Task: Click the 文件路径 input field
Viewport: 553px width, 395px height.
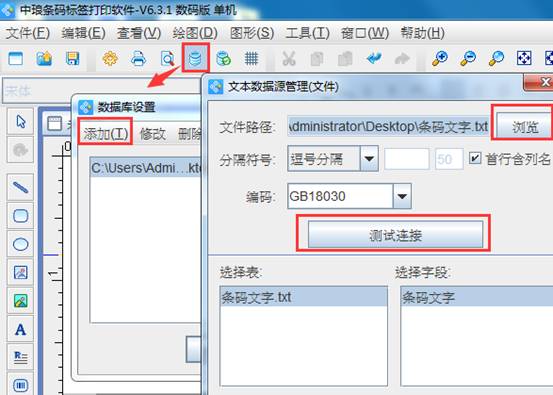Action: coord(388,126)
